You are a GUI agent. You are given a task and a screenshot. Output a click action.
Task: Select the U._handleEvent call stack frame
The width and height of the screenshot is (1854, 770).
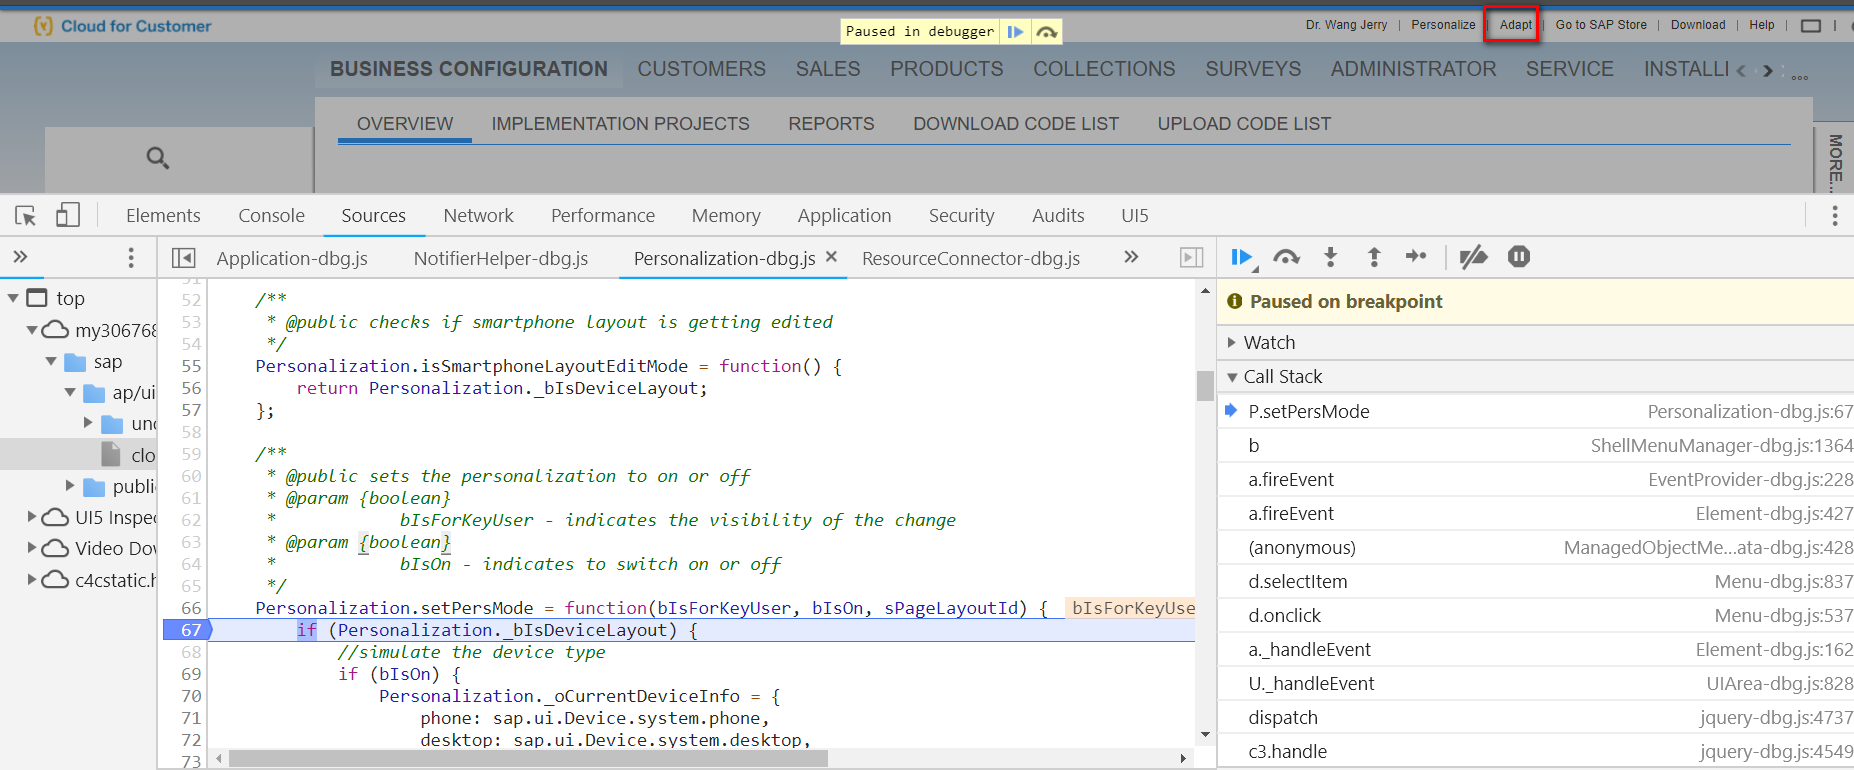[x=1536, y=683]
